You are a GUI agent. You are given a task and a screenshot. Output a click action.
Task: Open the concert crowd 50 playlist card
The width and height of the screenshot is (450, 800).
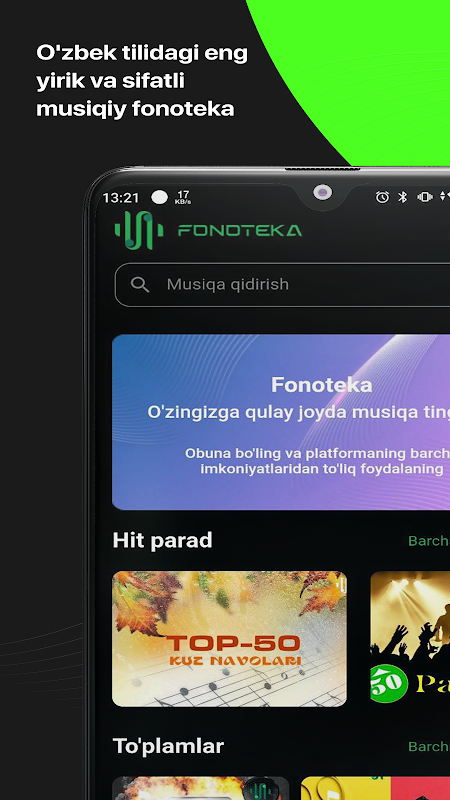click(410, 639)
